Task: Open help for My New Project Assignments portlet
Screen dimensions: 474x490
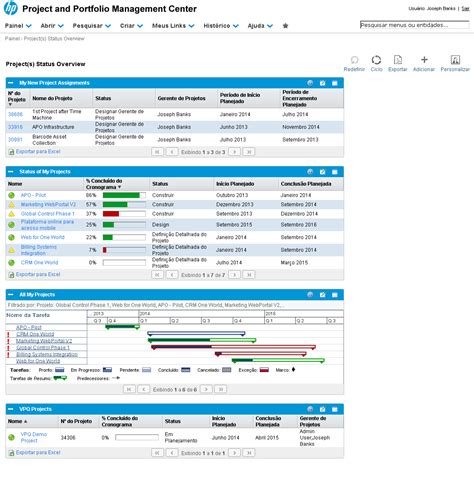Action: coord(310,83)
